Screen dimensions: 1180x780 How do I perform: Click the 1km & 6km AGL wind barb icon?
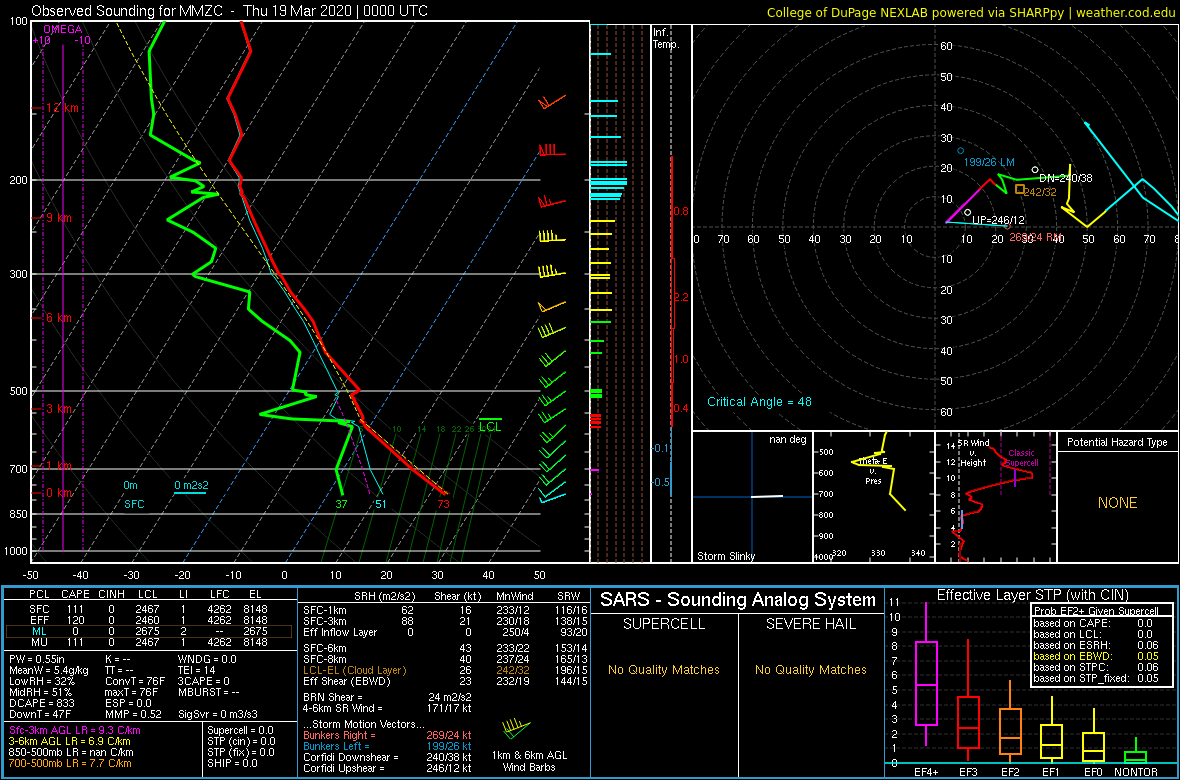click(x=515, y=727)
